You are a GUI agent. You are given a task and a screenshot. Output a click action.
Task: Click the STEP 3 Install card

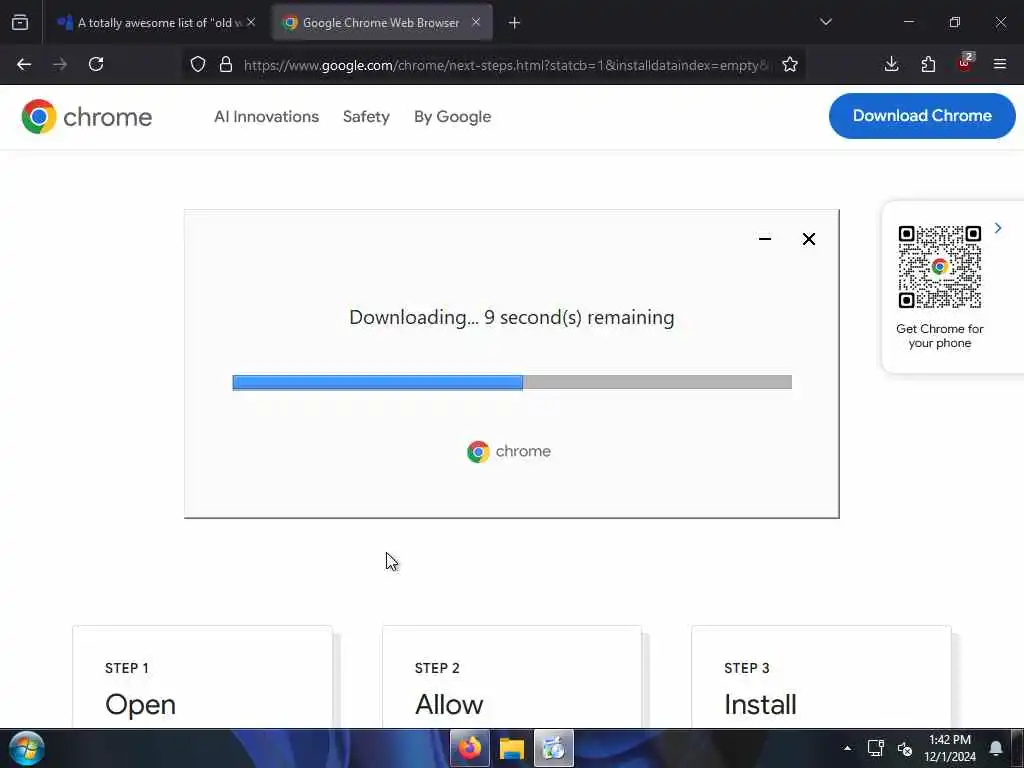pyautogui.click(x=822, y=677)
